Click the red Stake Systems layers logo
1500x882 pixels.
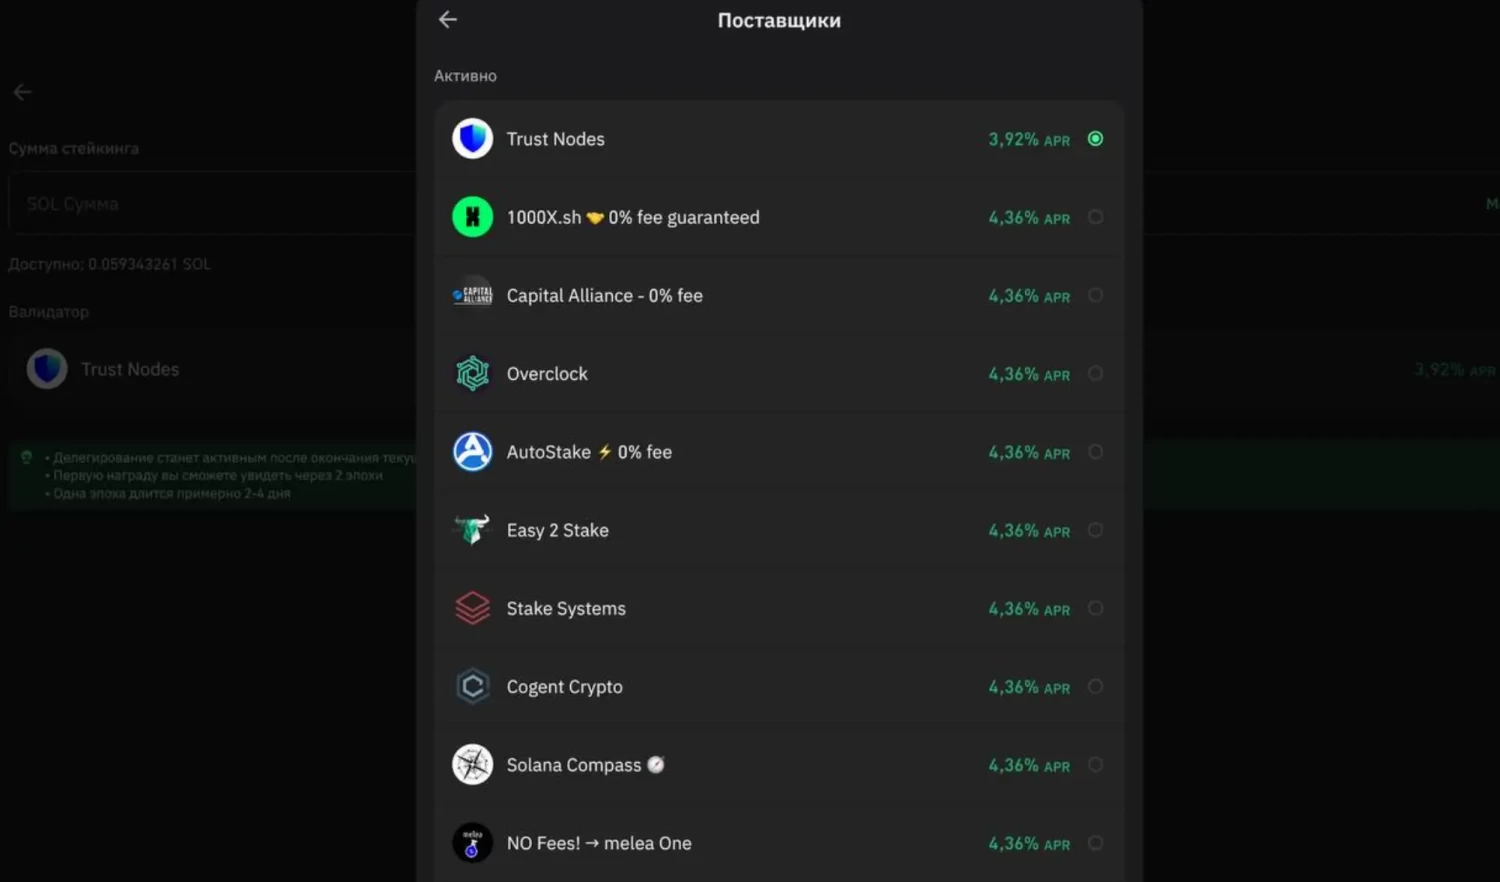[472, 608]
